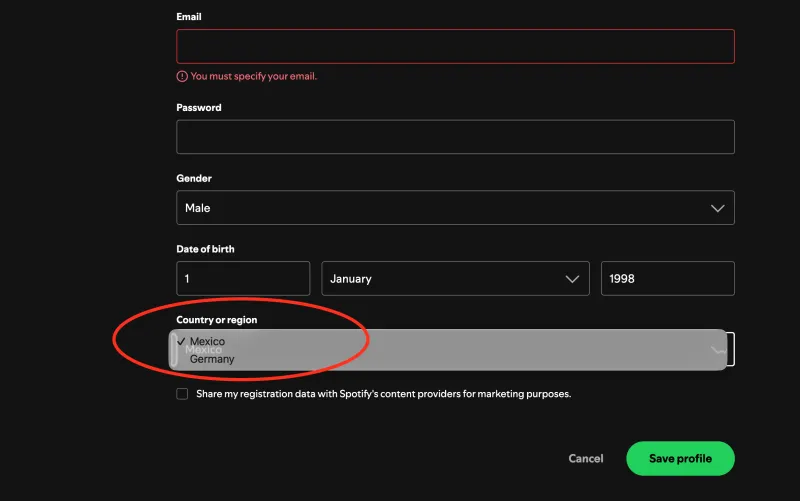The width and height of the screenshot is (800, 501).
Task: Tick the share registration data checkbox
Action: [x=182, y=394]
